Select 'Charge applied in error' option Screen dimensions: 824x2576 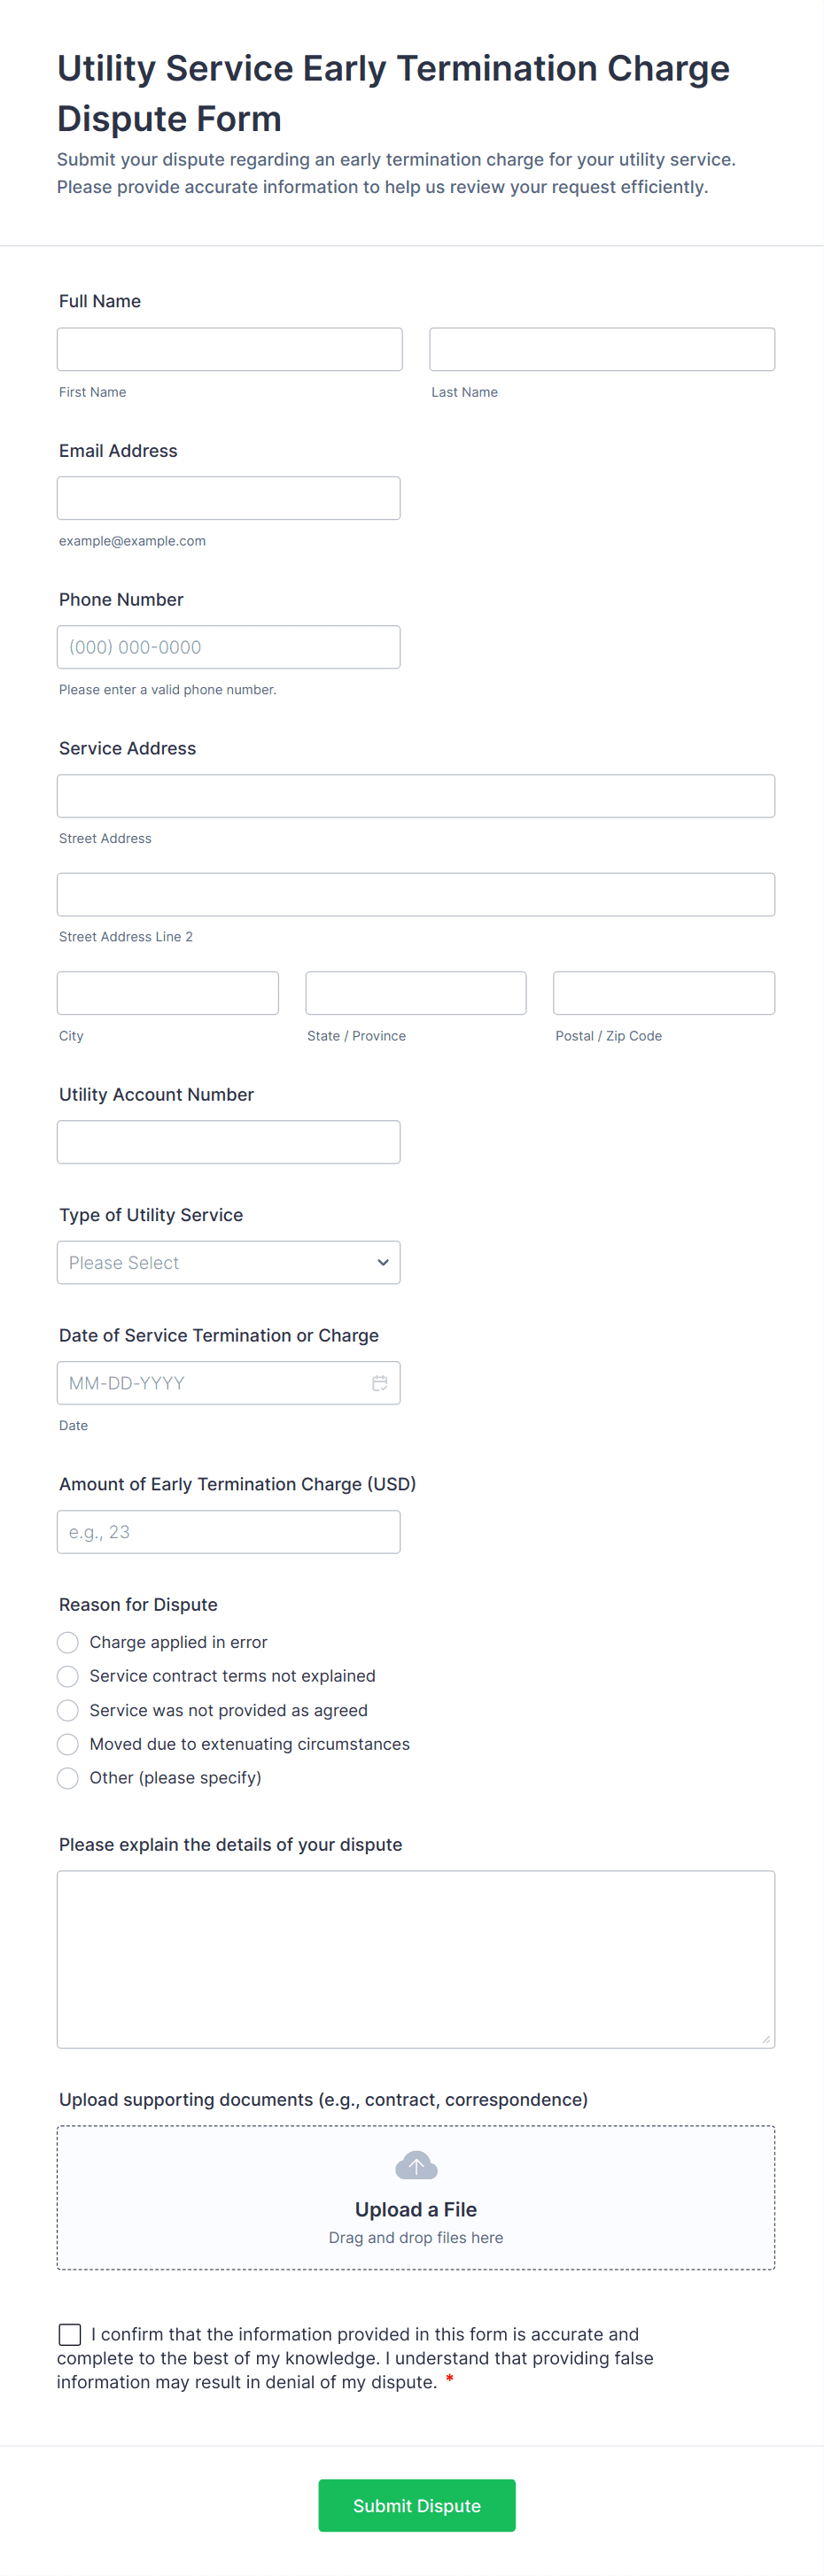[x=68, y=1642]
